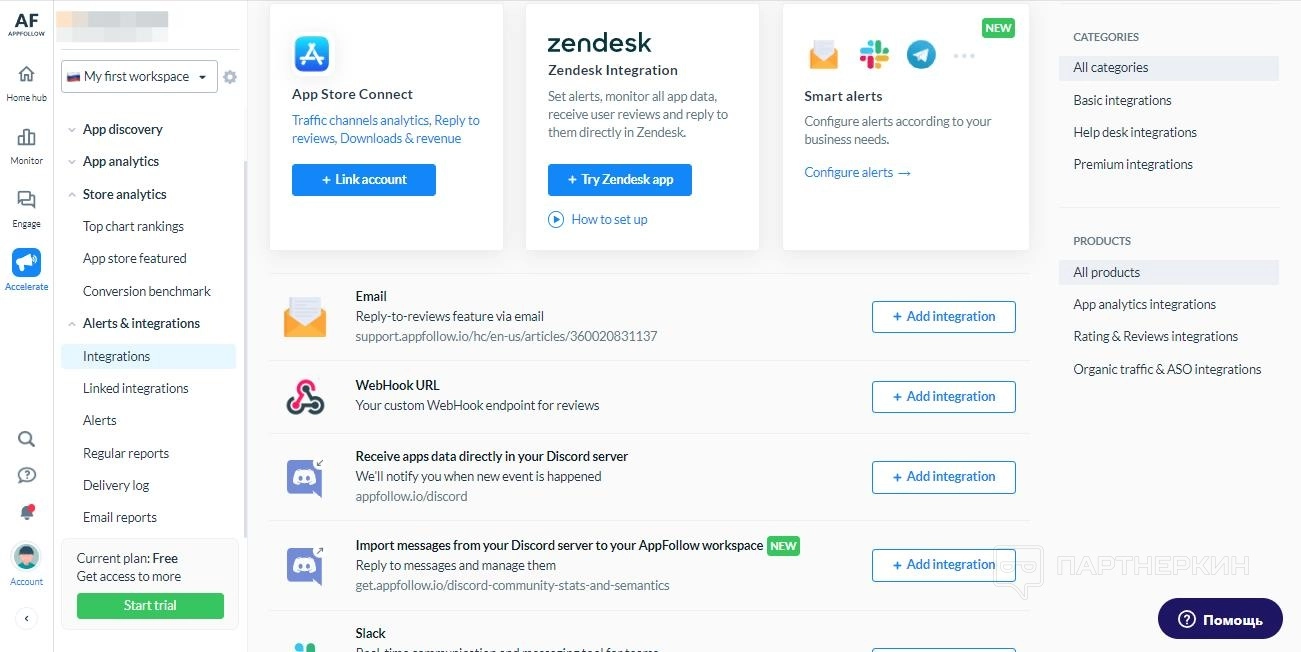Open the Account avatar

coord(26,557)
